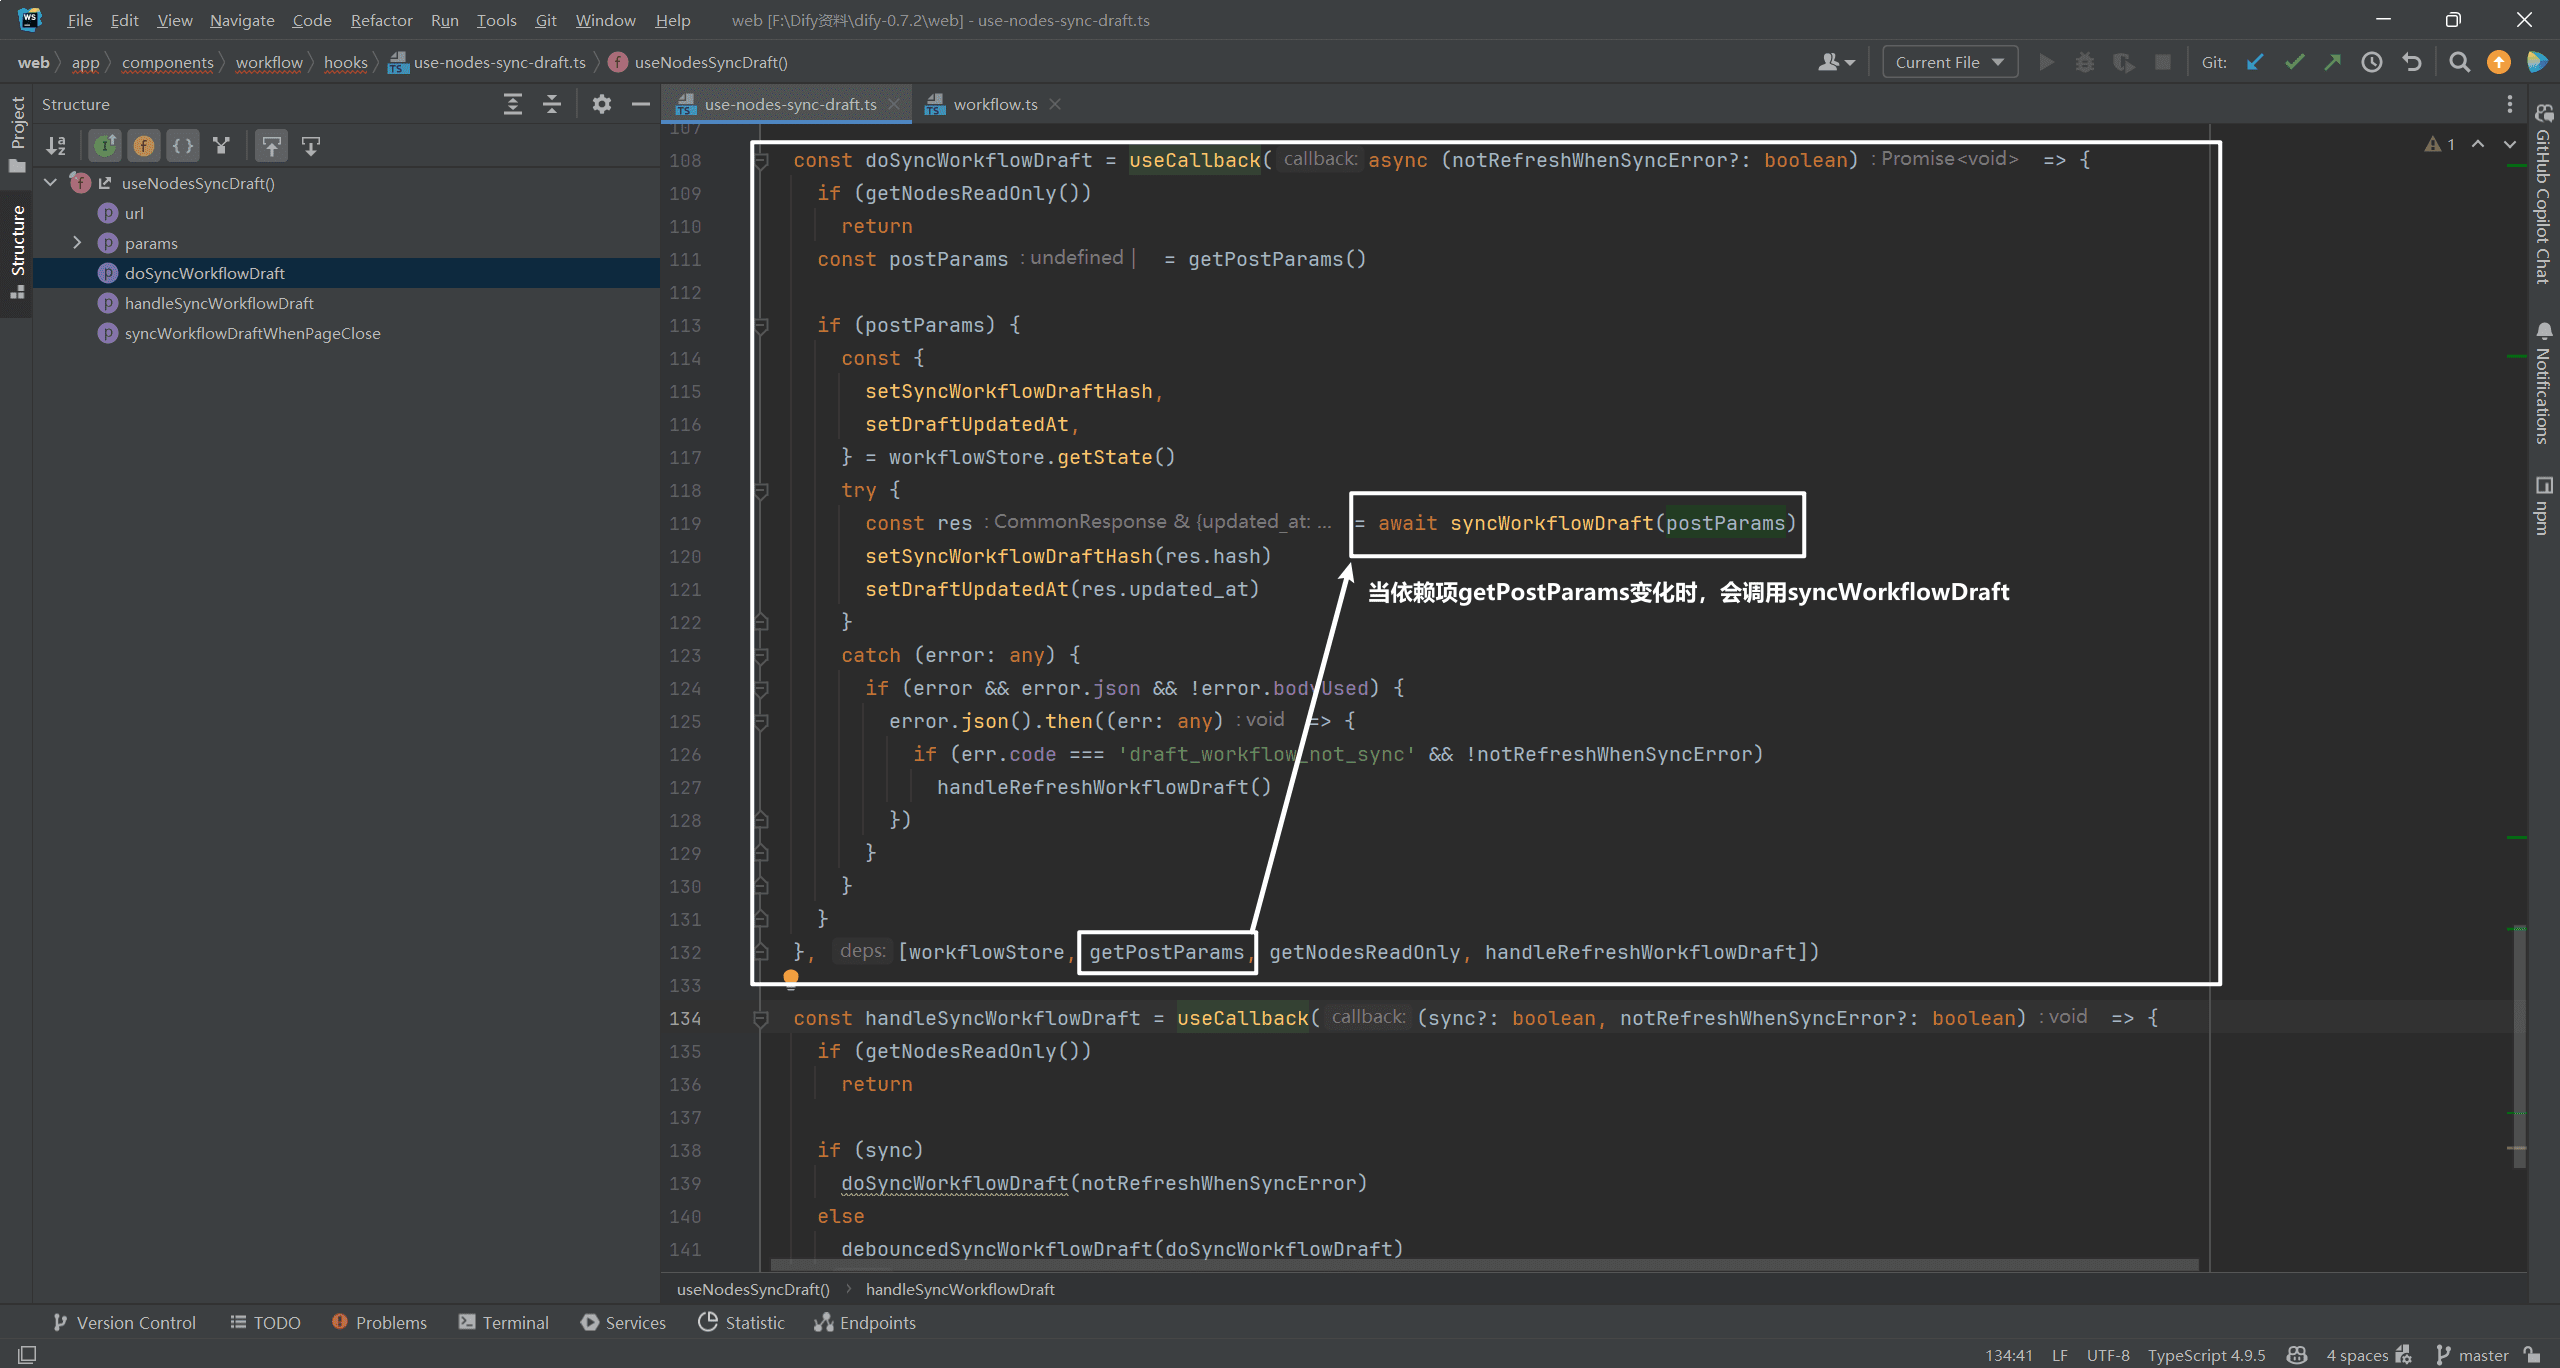
Task: Toggle sort alphabetically in Structure panel
Action: point(56,146)
